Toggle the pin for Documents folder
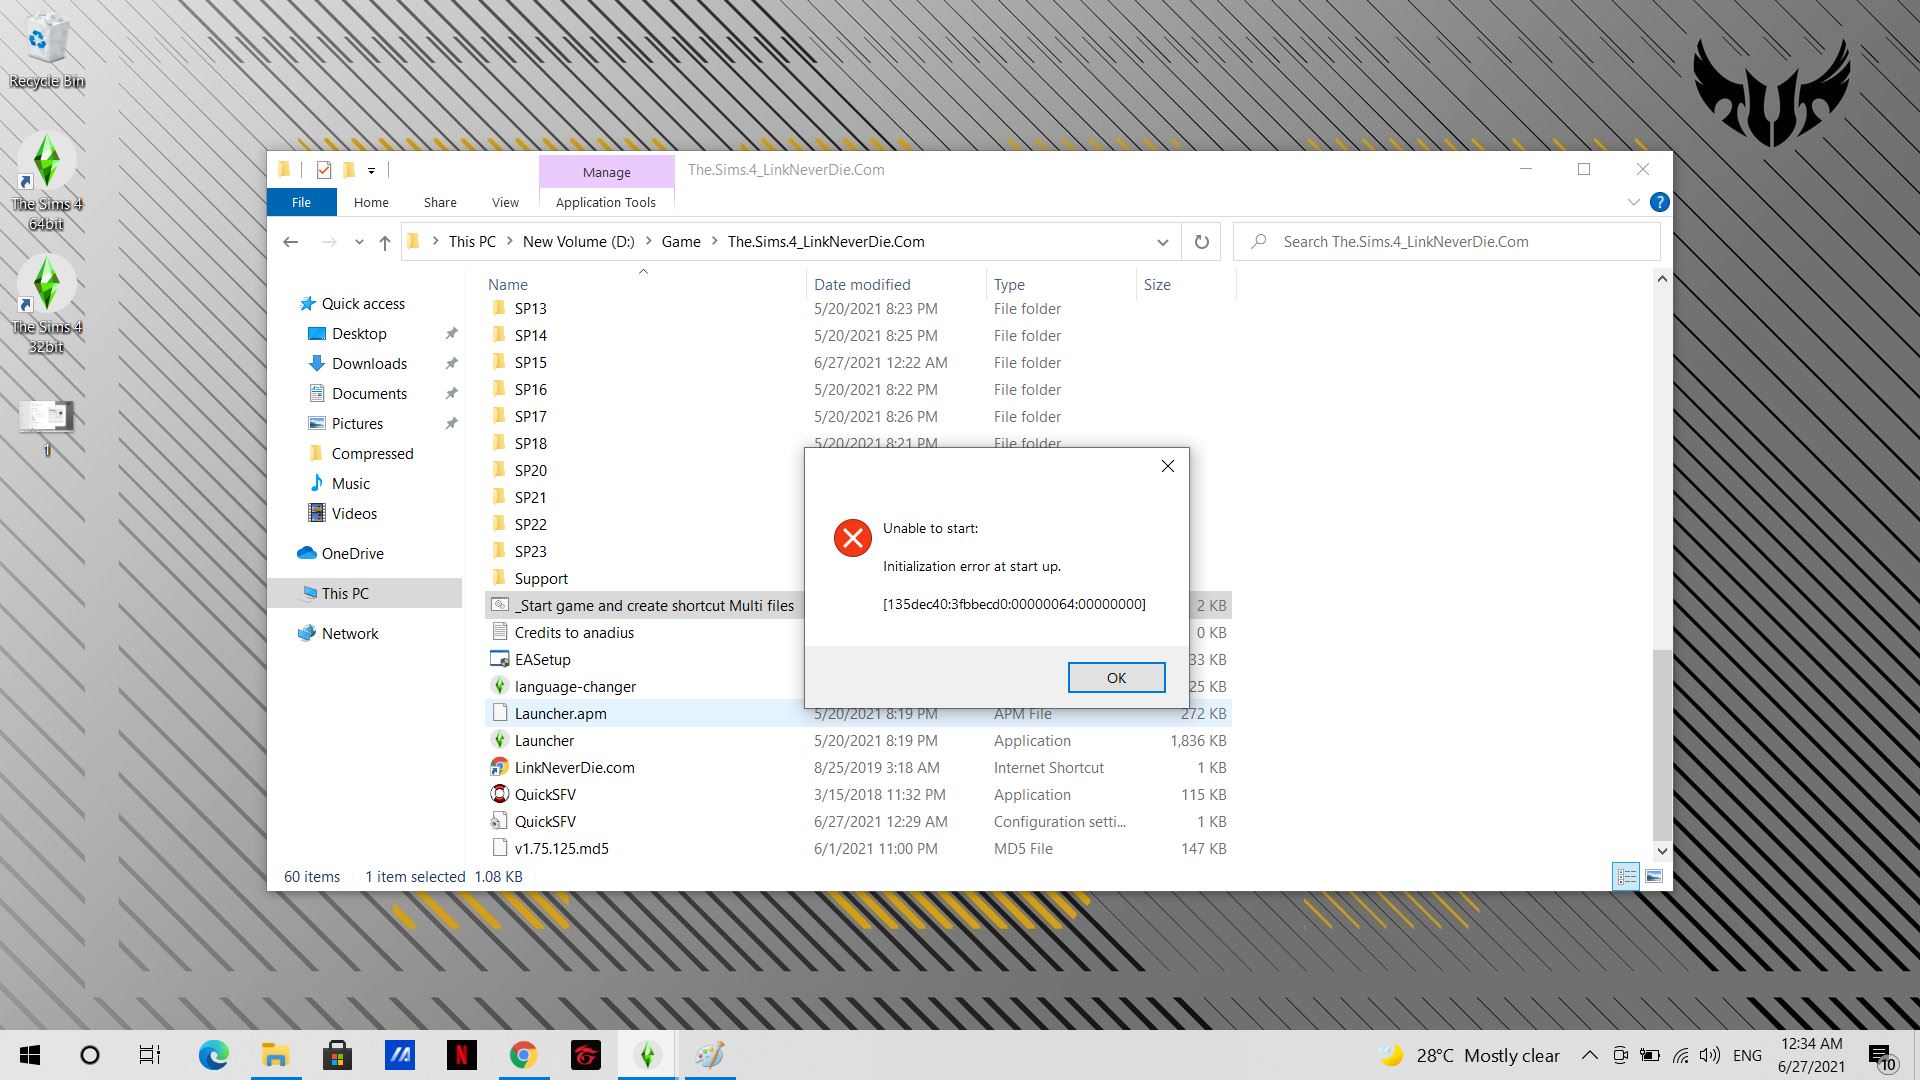Screen dimensions: 1920x1080 [x=450, y=392]
